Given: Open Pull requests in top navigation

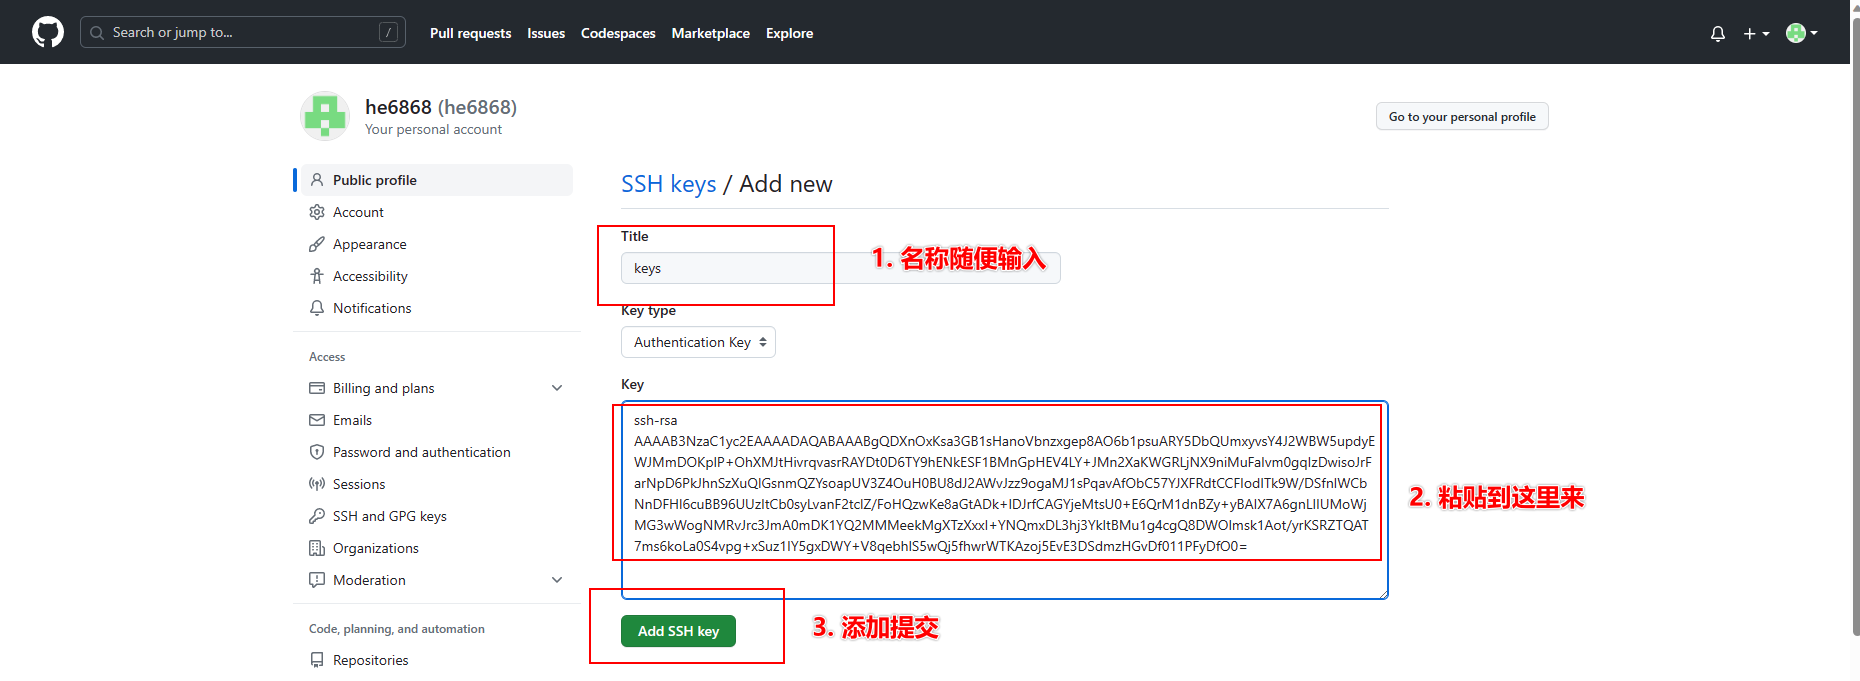Looking at the screenshot, I should [x=470, y=33].
